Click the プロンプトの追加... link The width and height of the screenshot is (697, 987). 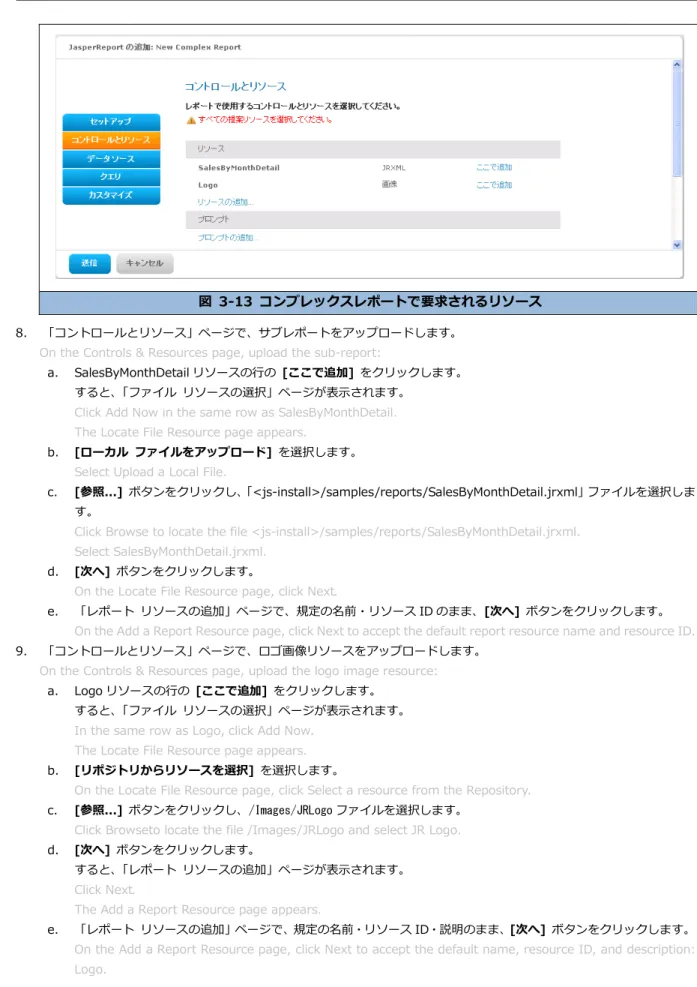click(x=228, y=237)
